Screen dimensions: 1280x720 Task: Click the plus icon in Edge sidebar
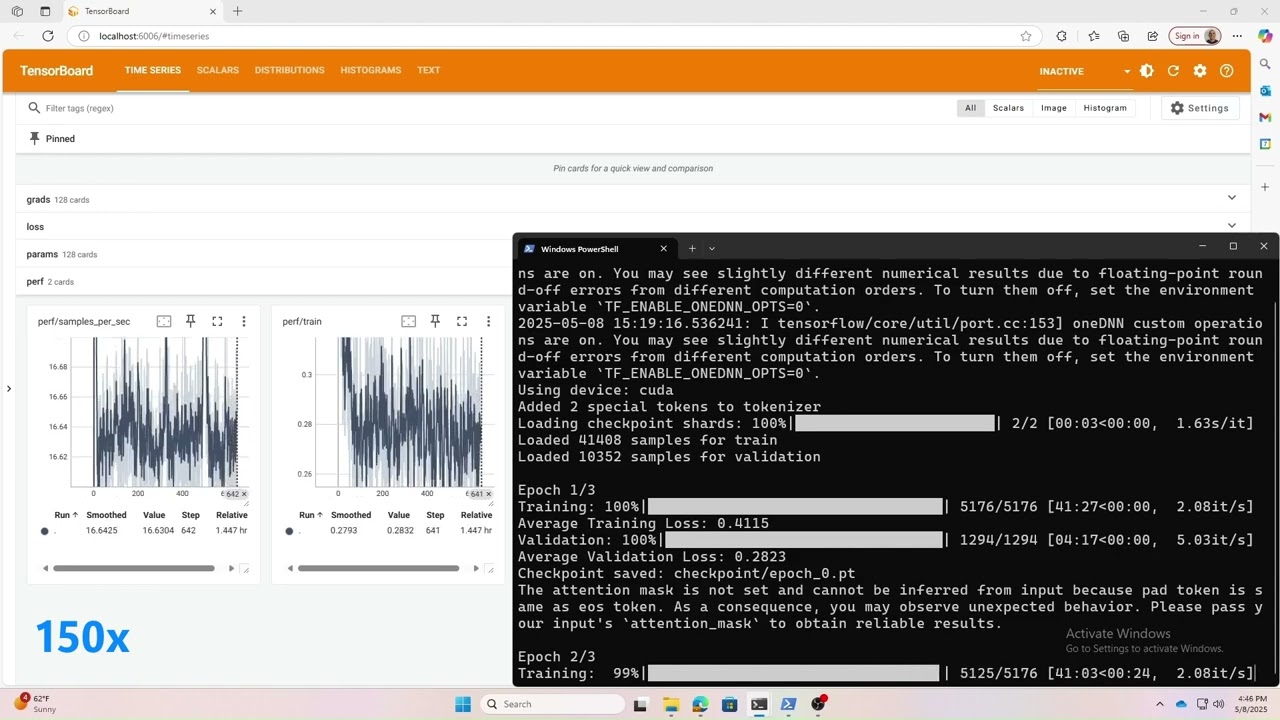coord(1265,186)
